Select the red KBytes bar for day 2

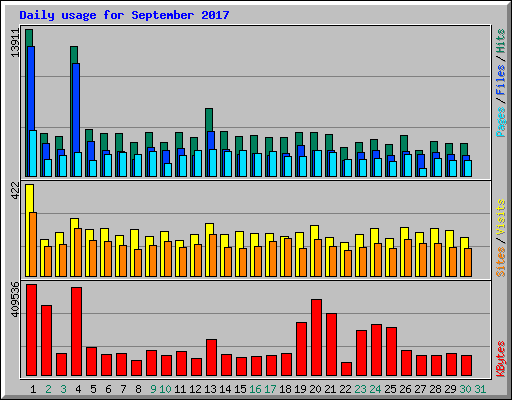coord(46,340)
